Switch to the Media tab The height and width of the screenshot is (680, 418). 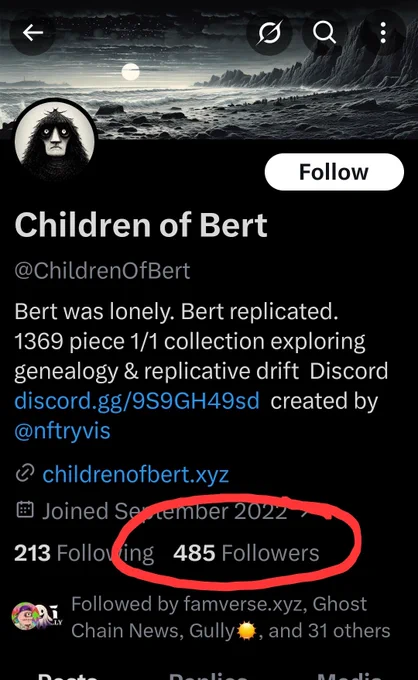[349, 676]
